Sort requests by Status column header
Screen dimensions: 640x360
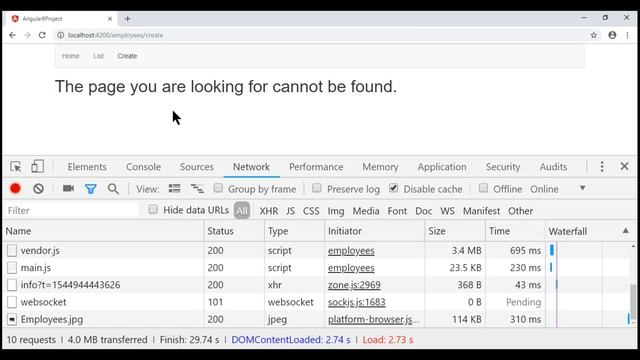234,231
